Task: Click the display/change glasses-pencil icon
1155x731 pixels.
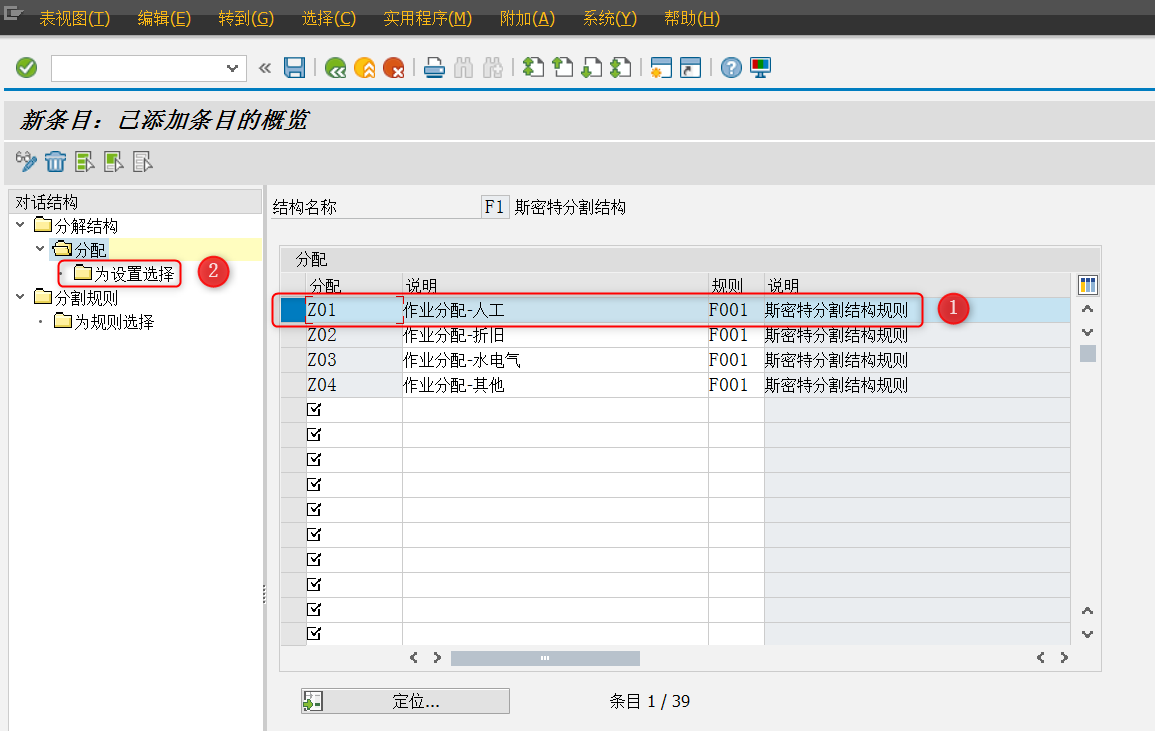Action: click(25, 161)
